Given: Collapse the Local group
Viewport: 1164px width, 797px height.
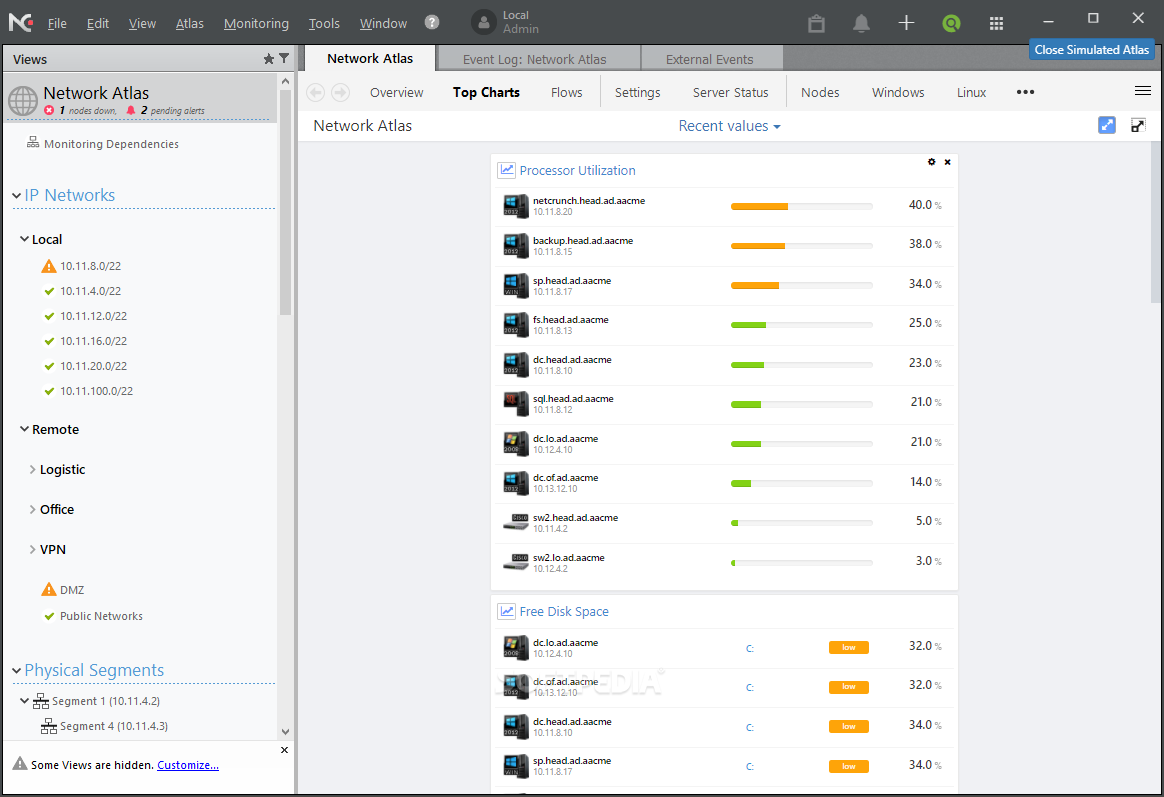Looking at the screenshot, I should click(24, 239).
